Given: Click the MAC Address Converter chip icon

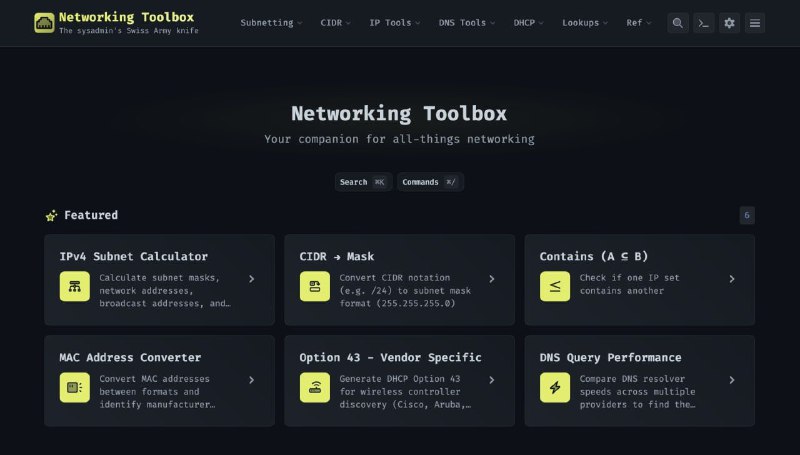Looking at the screenshot, I should pos(74,387).
